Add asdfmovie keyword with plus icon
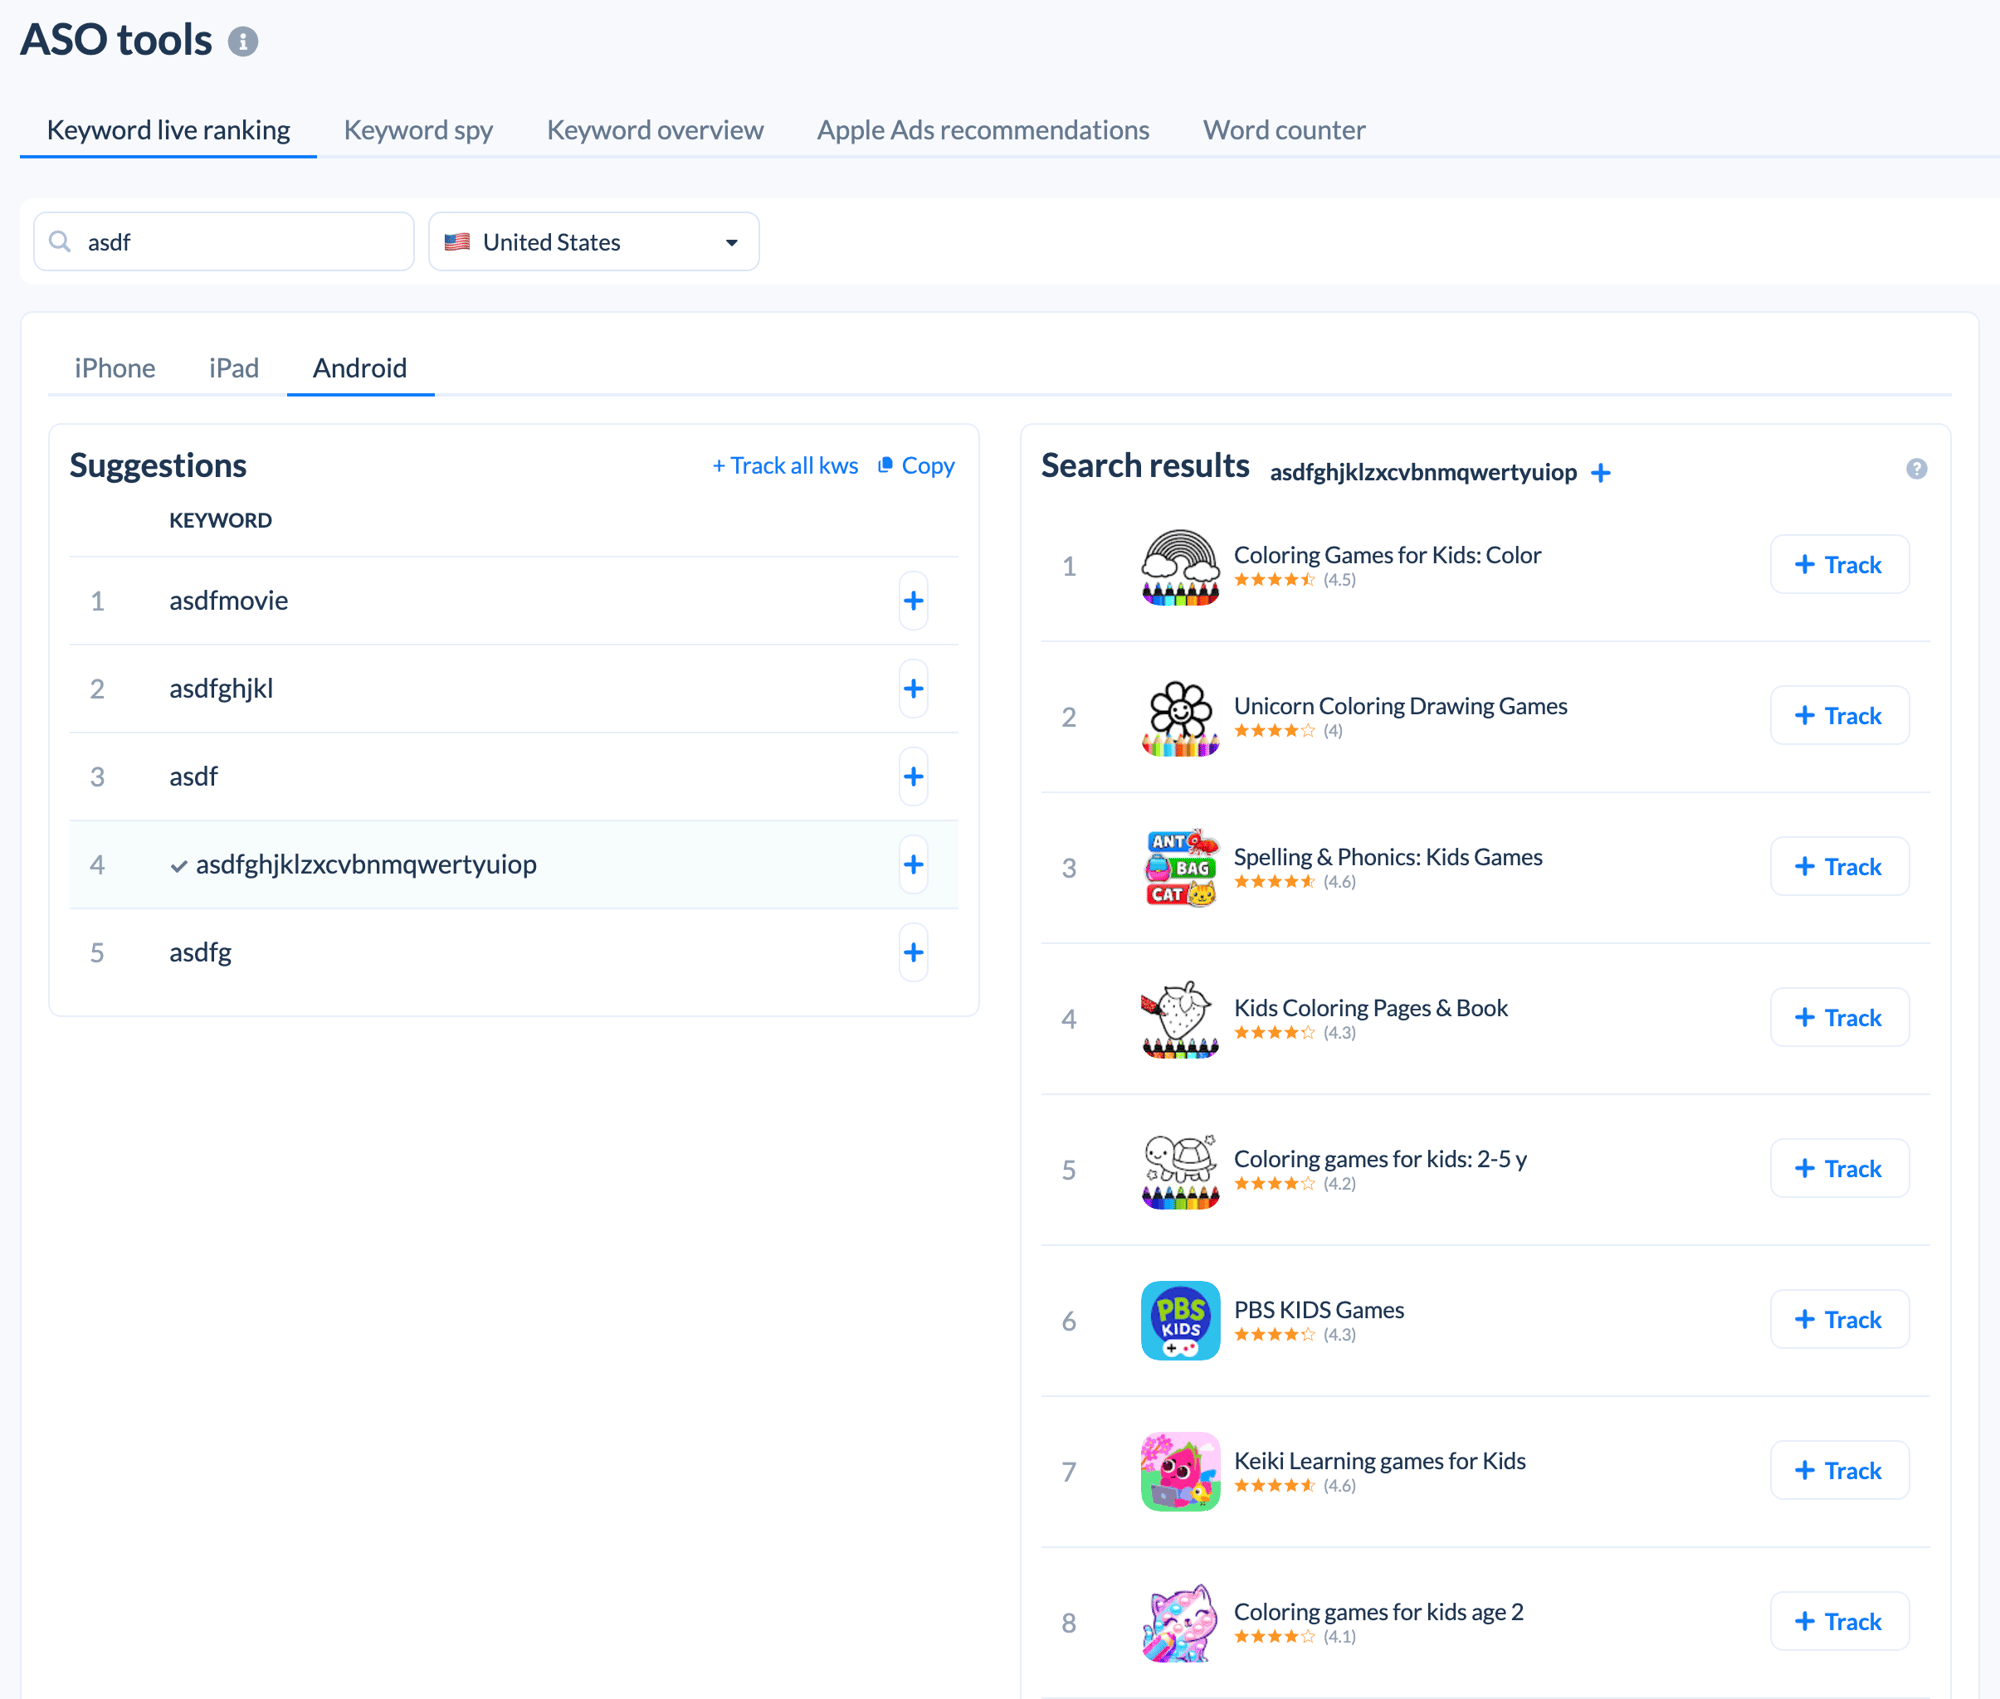 913,601
